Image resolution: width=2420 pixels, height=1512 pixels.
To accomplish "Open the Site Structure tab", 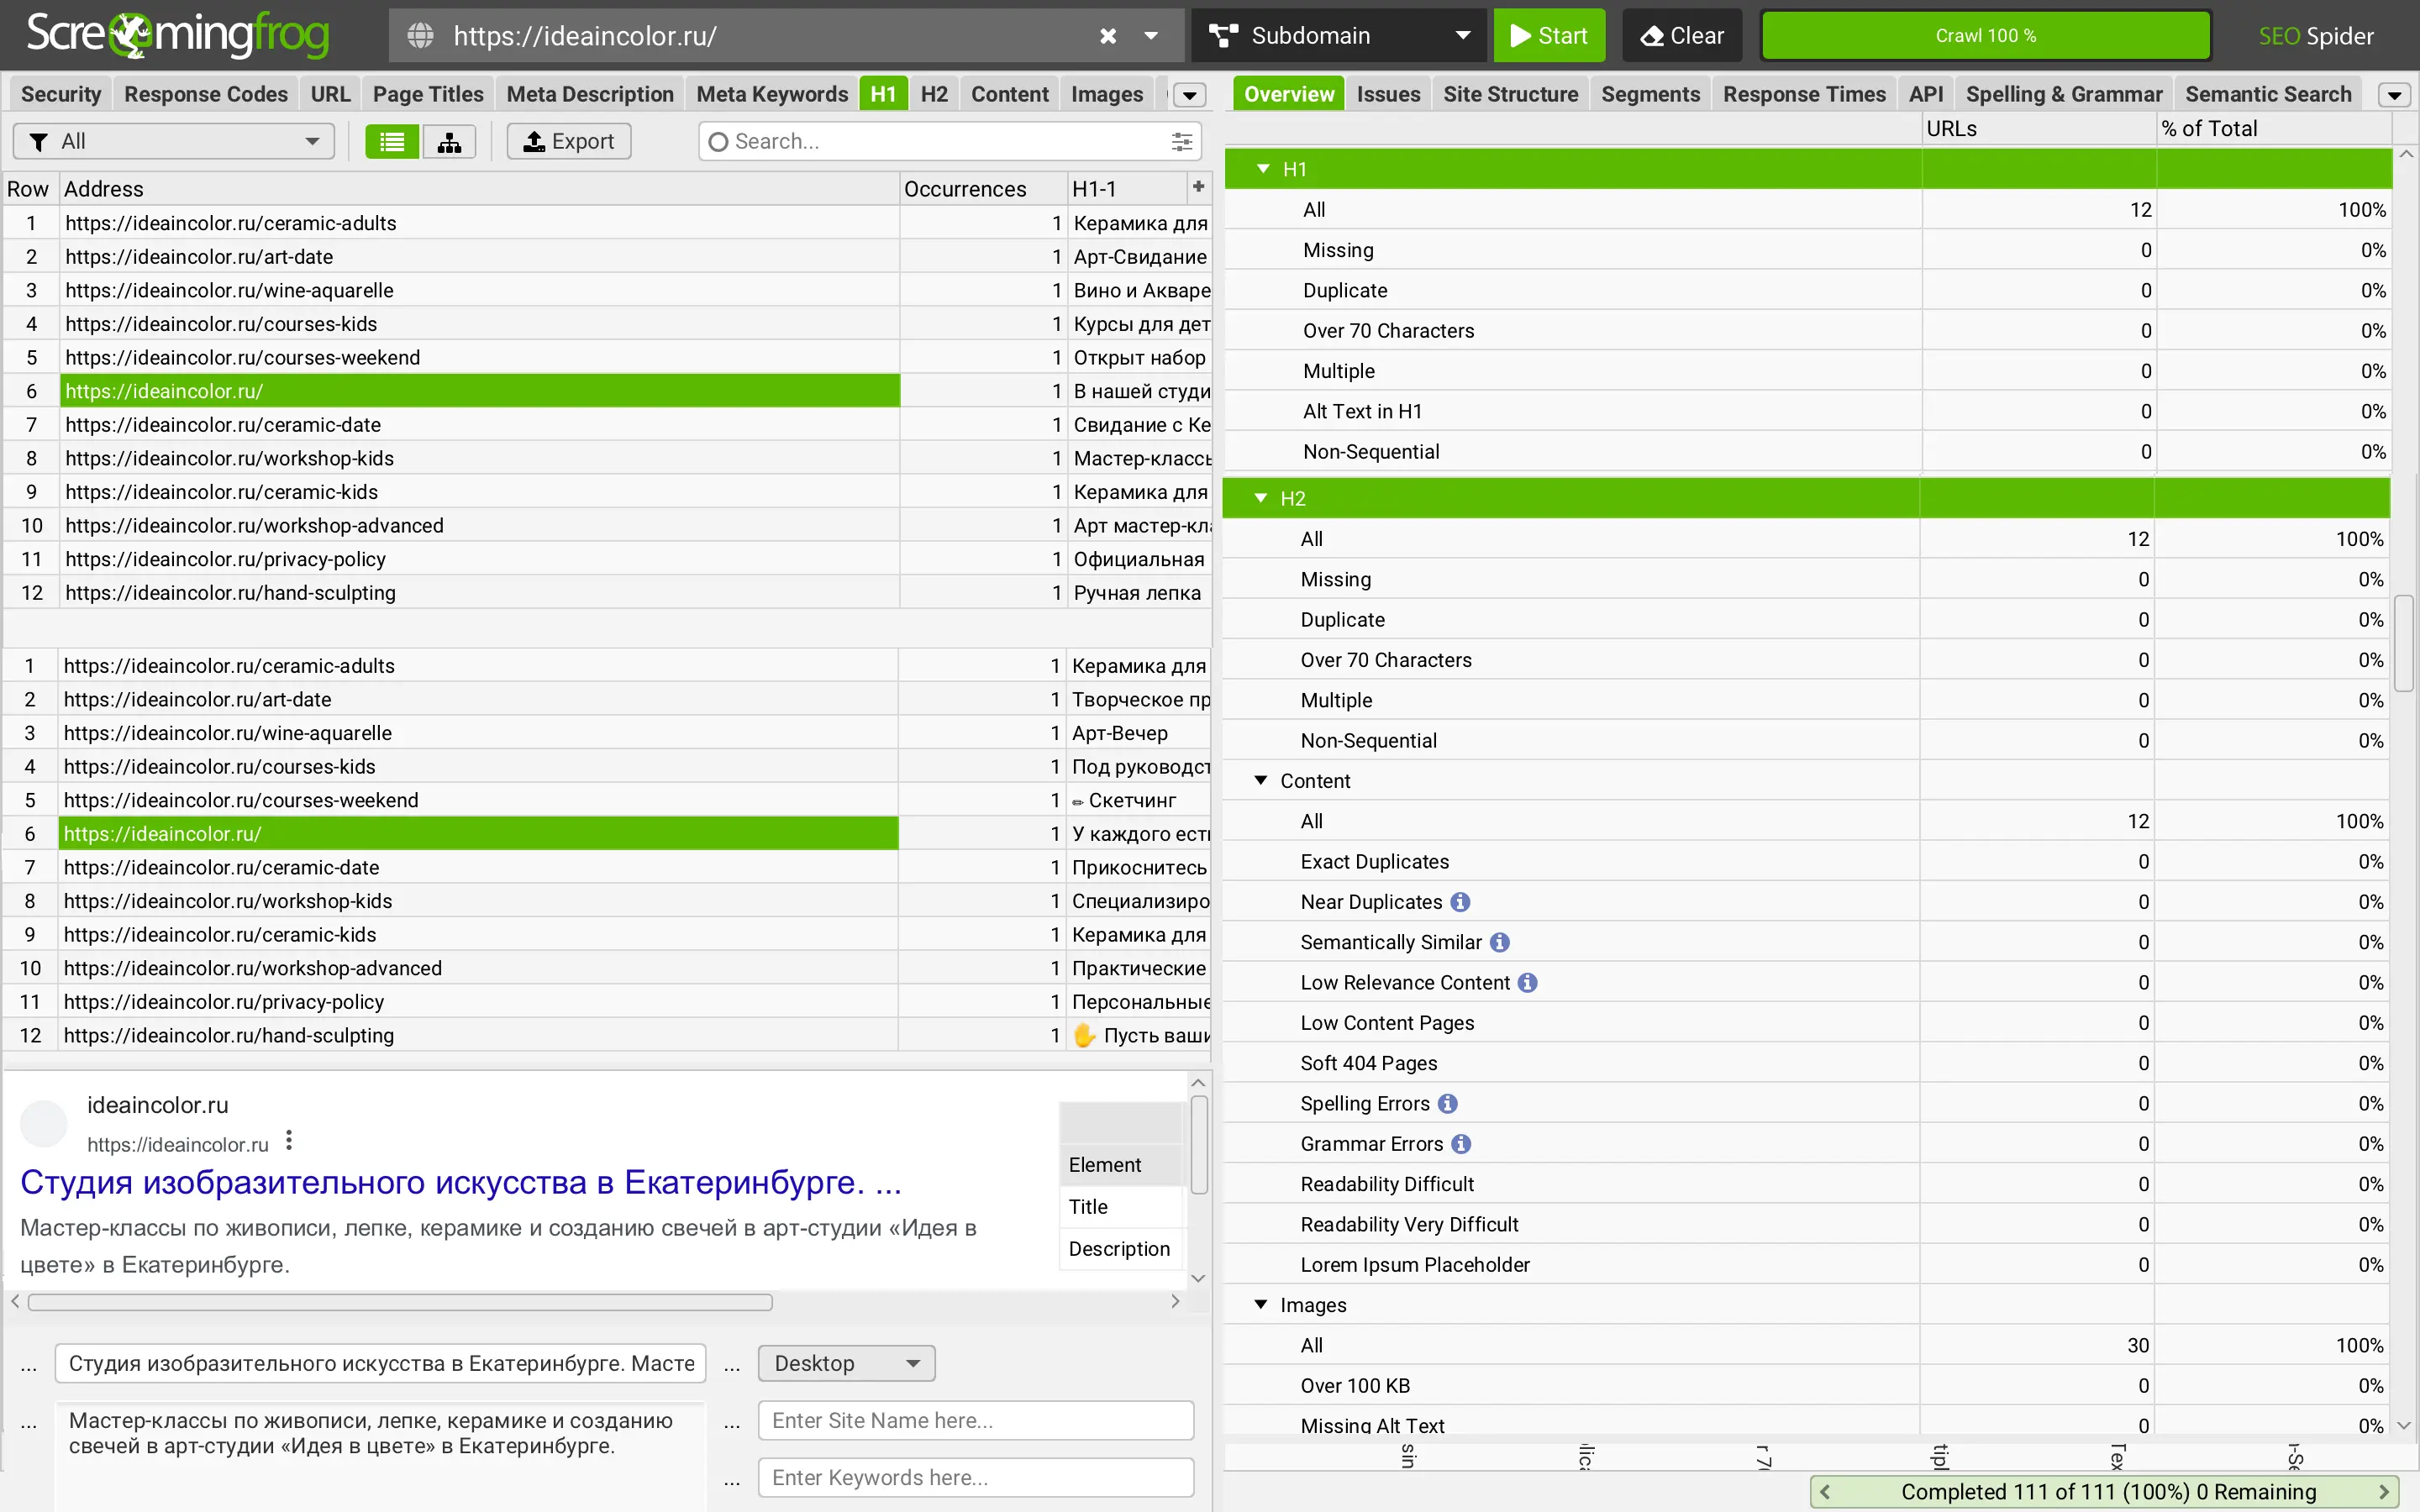I will coord(1509,94).
